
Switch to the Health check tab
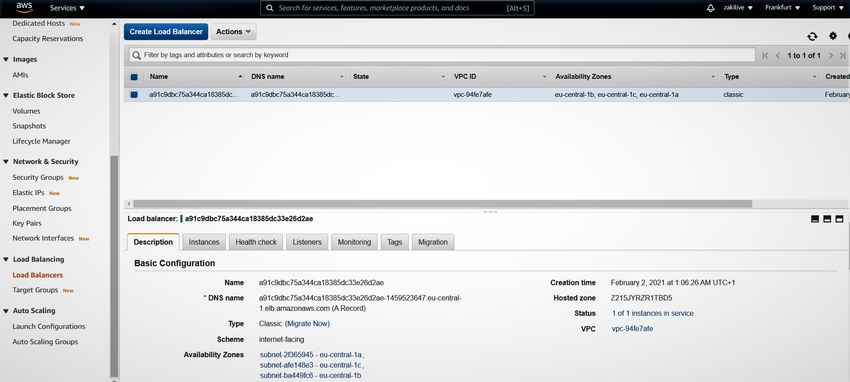tap(256, 242)
